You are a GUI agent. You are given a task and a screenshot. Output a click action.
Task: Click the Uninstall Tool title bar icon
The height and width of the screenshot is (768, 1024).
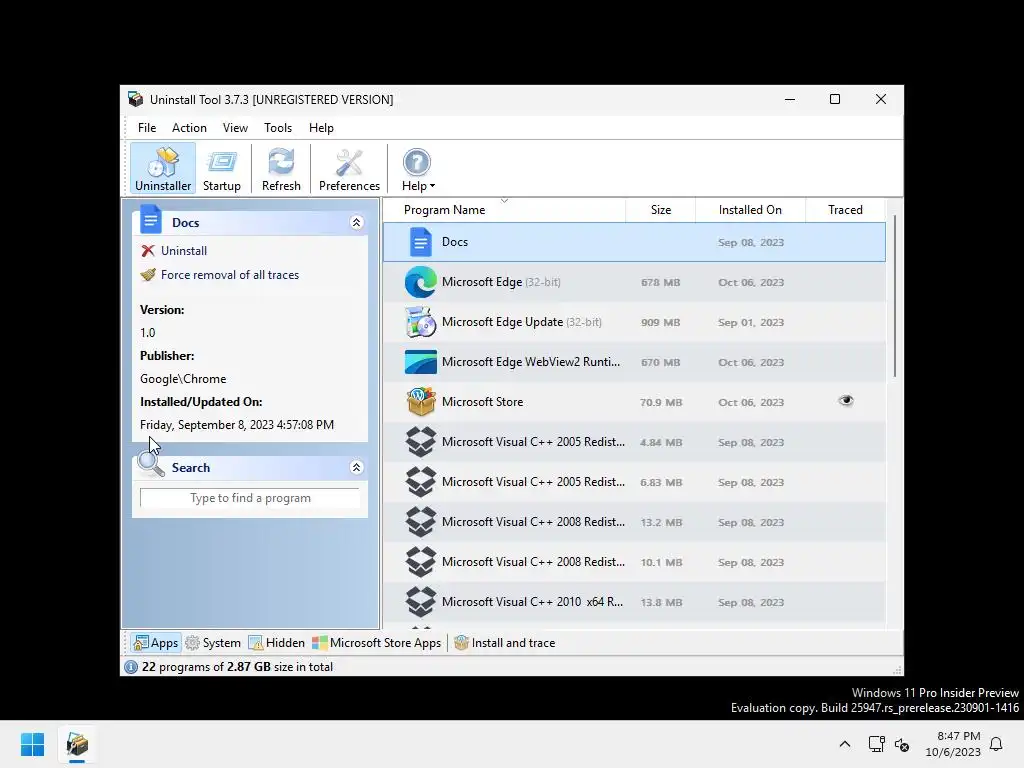pyautogui.click(x=135, y=99)
